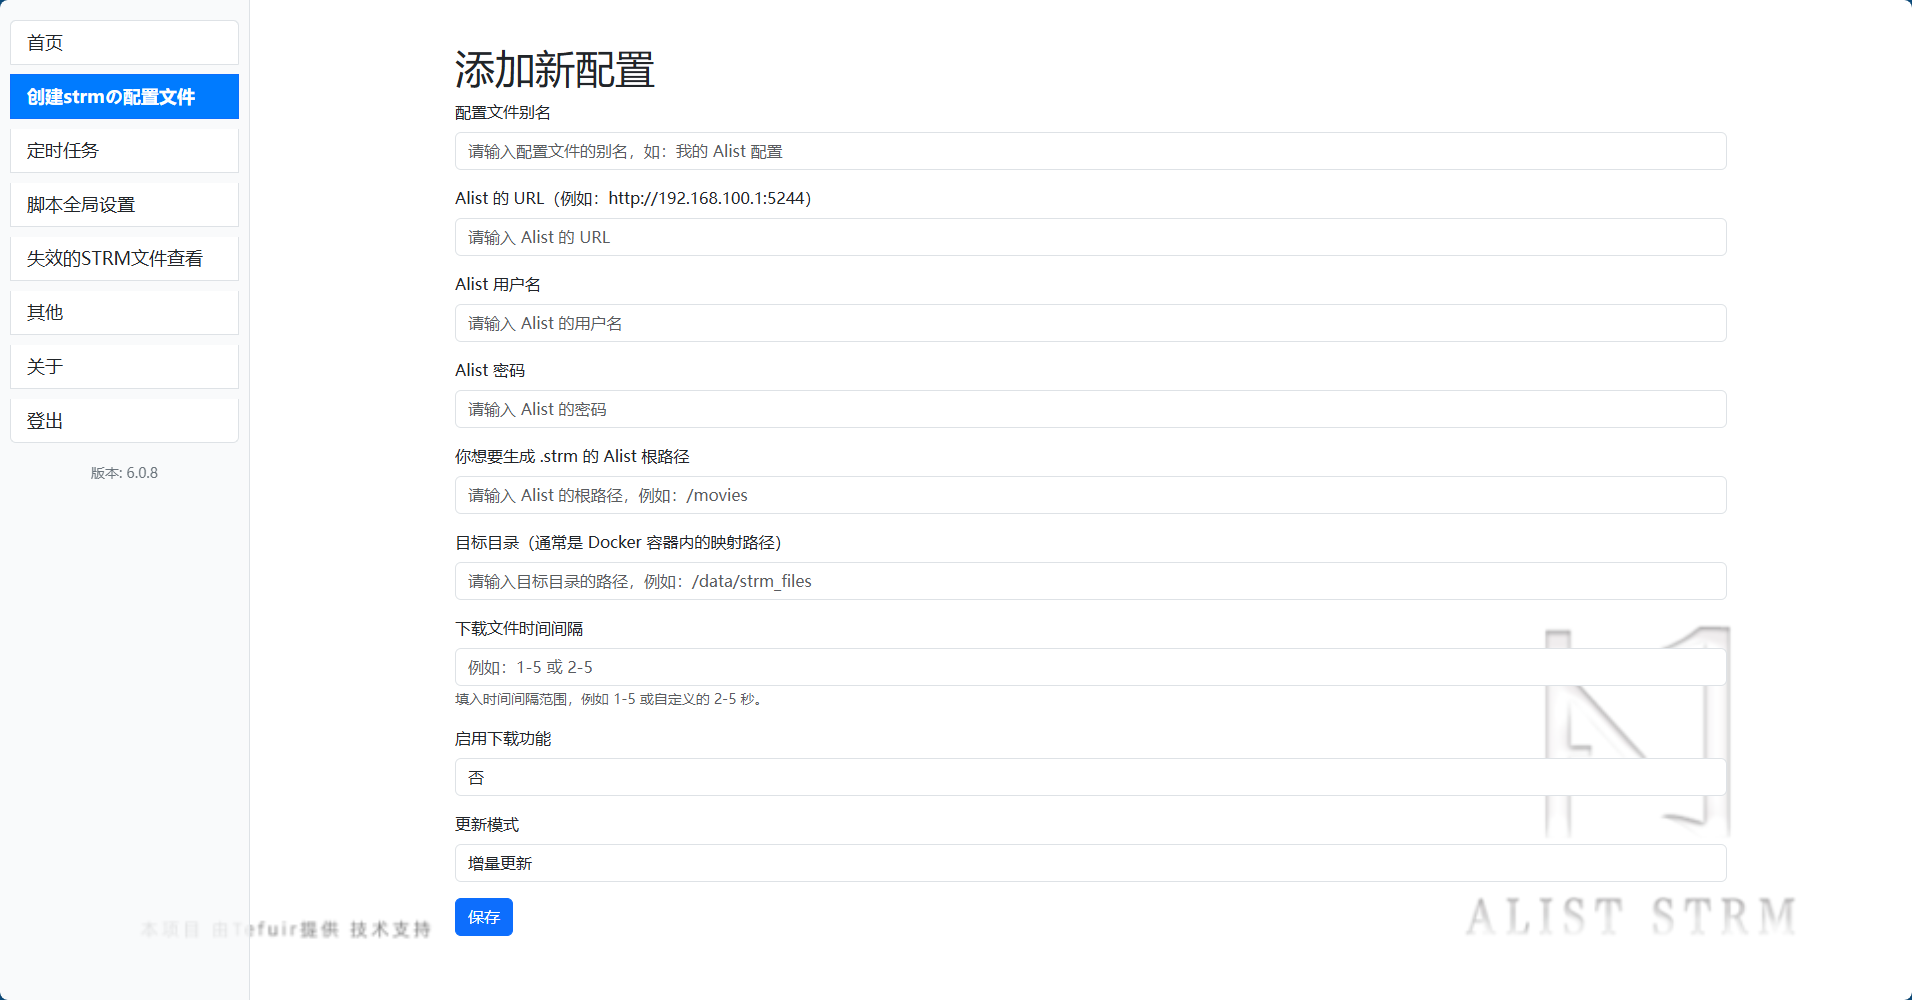This screenshot has height=1000, width=1912.
Task: Go to 脚本全局设置 page
Action: point(124,205)
